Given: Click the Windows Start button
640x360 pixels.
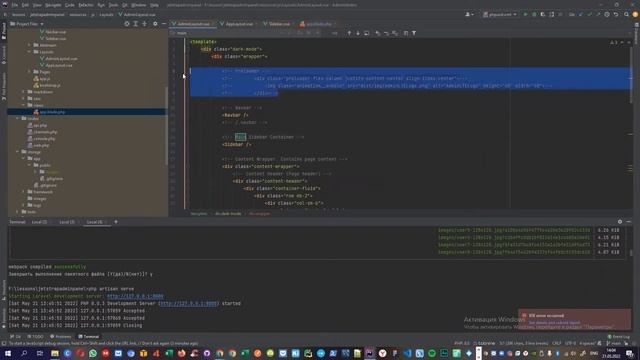Looking at the screenshot, I should (8, 353).
